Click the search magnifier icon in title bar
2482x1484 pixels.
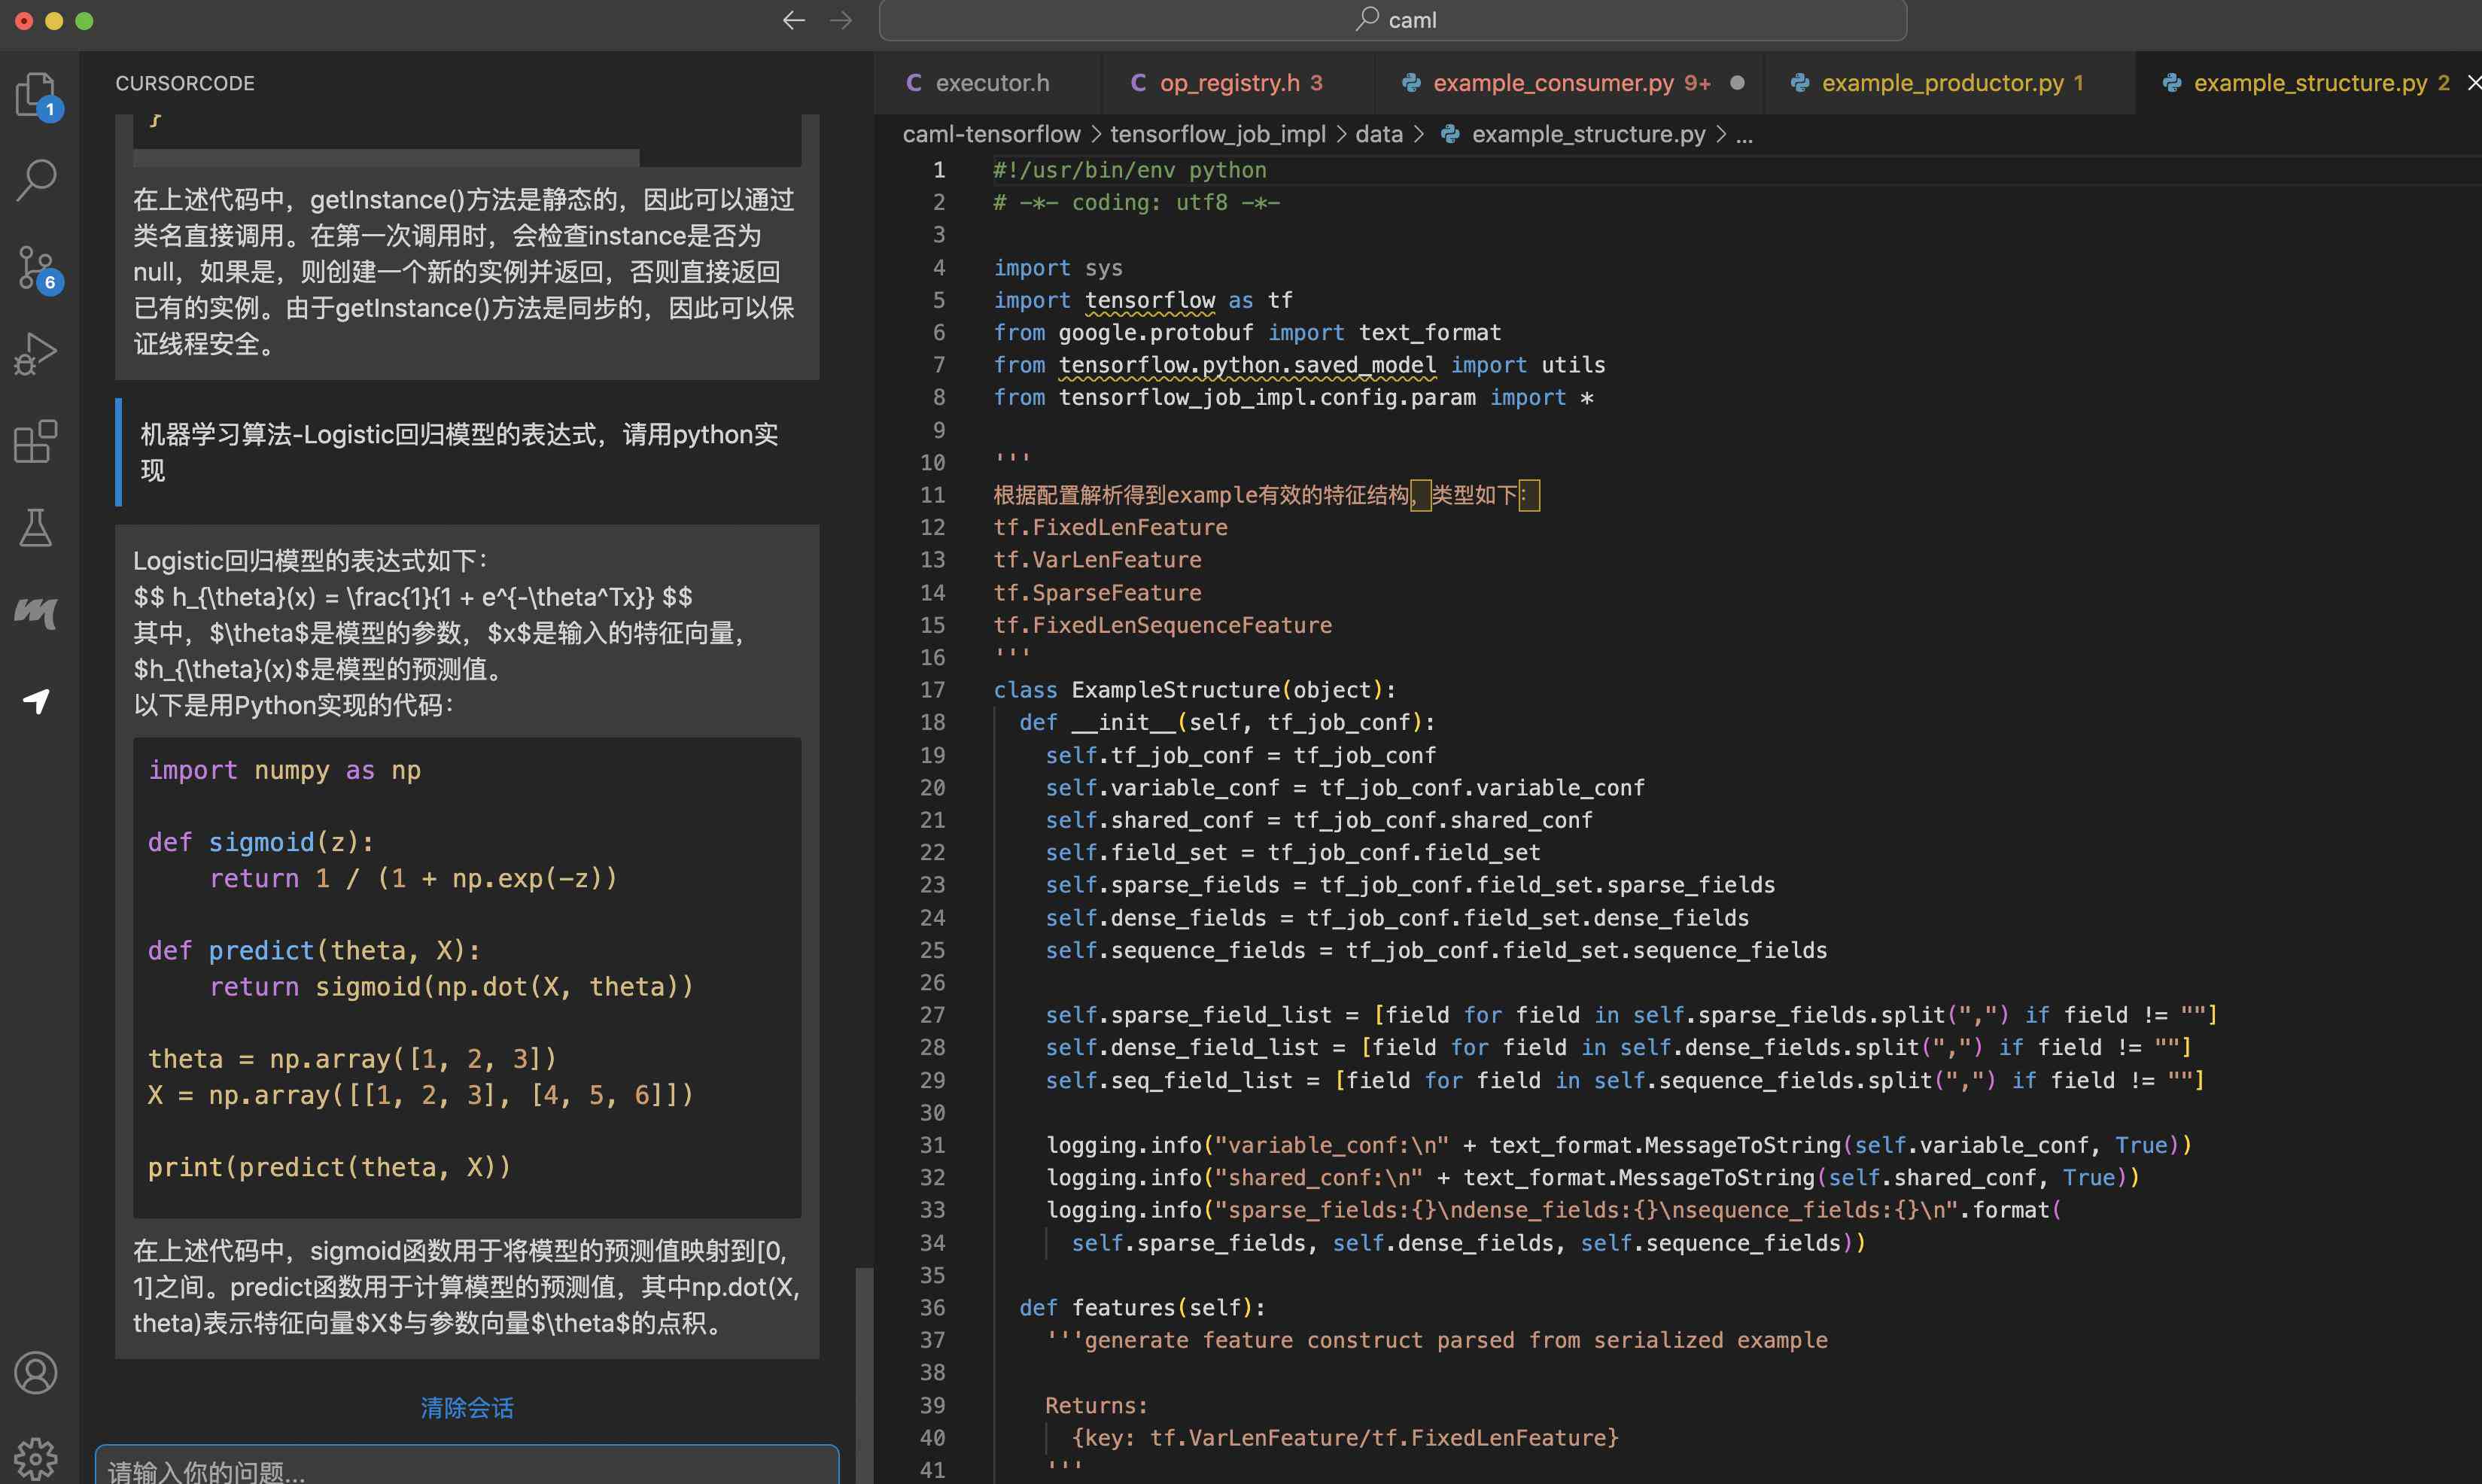(x=1367, y=19)
